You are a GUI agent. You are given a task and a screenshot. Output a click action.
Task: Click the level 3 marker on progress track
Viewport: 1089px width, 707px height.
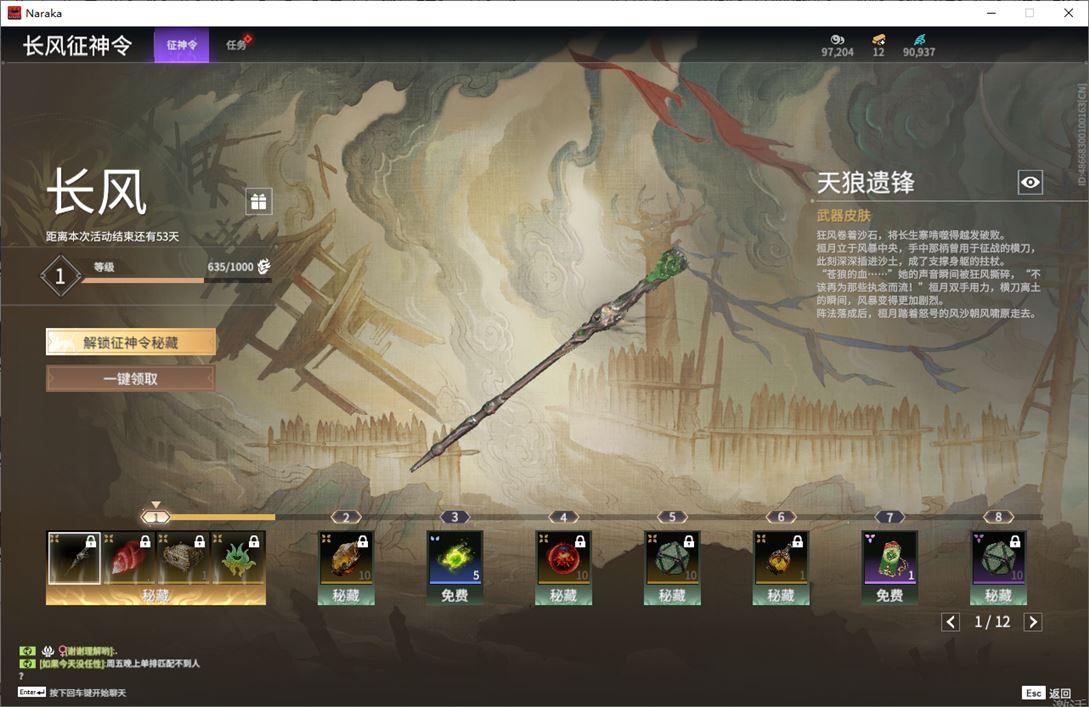455,517
